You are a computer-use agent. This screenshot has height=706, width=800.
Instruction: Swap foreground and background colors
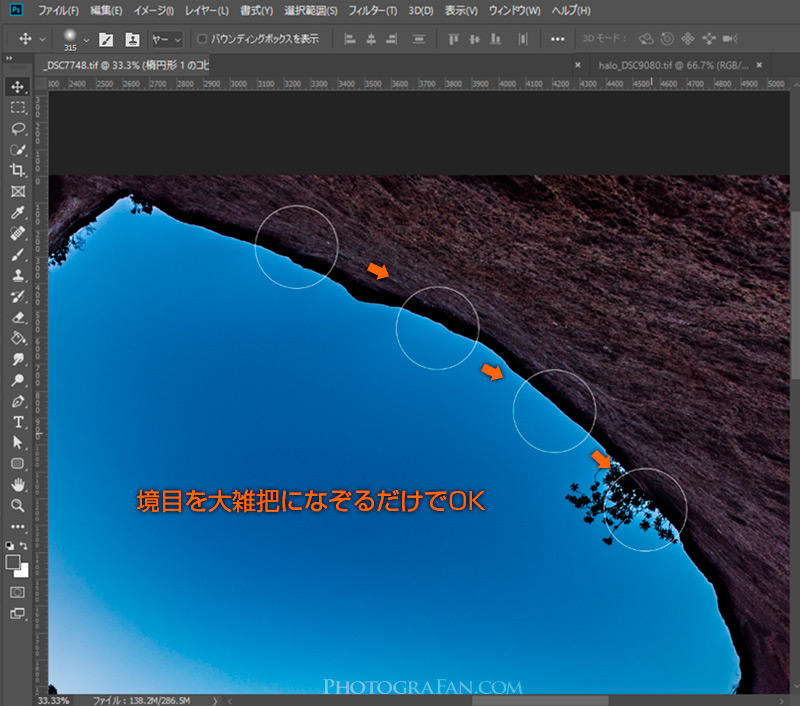click(23, 545)
